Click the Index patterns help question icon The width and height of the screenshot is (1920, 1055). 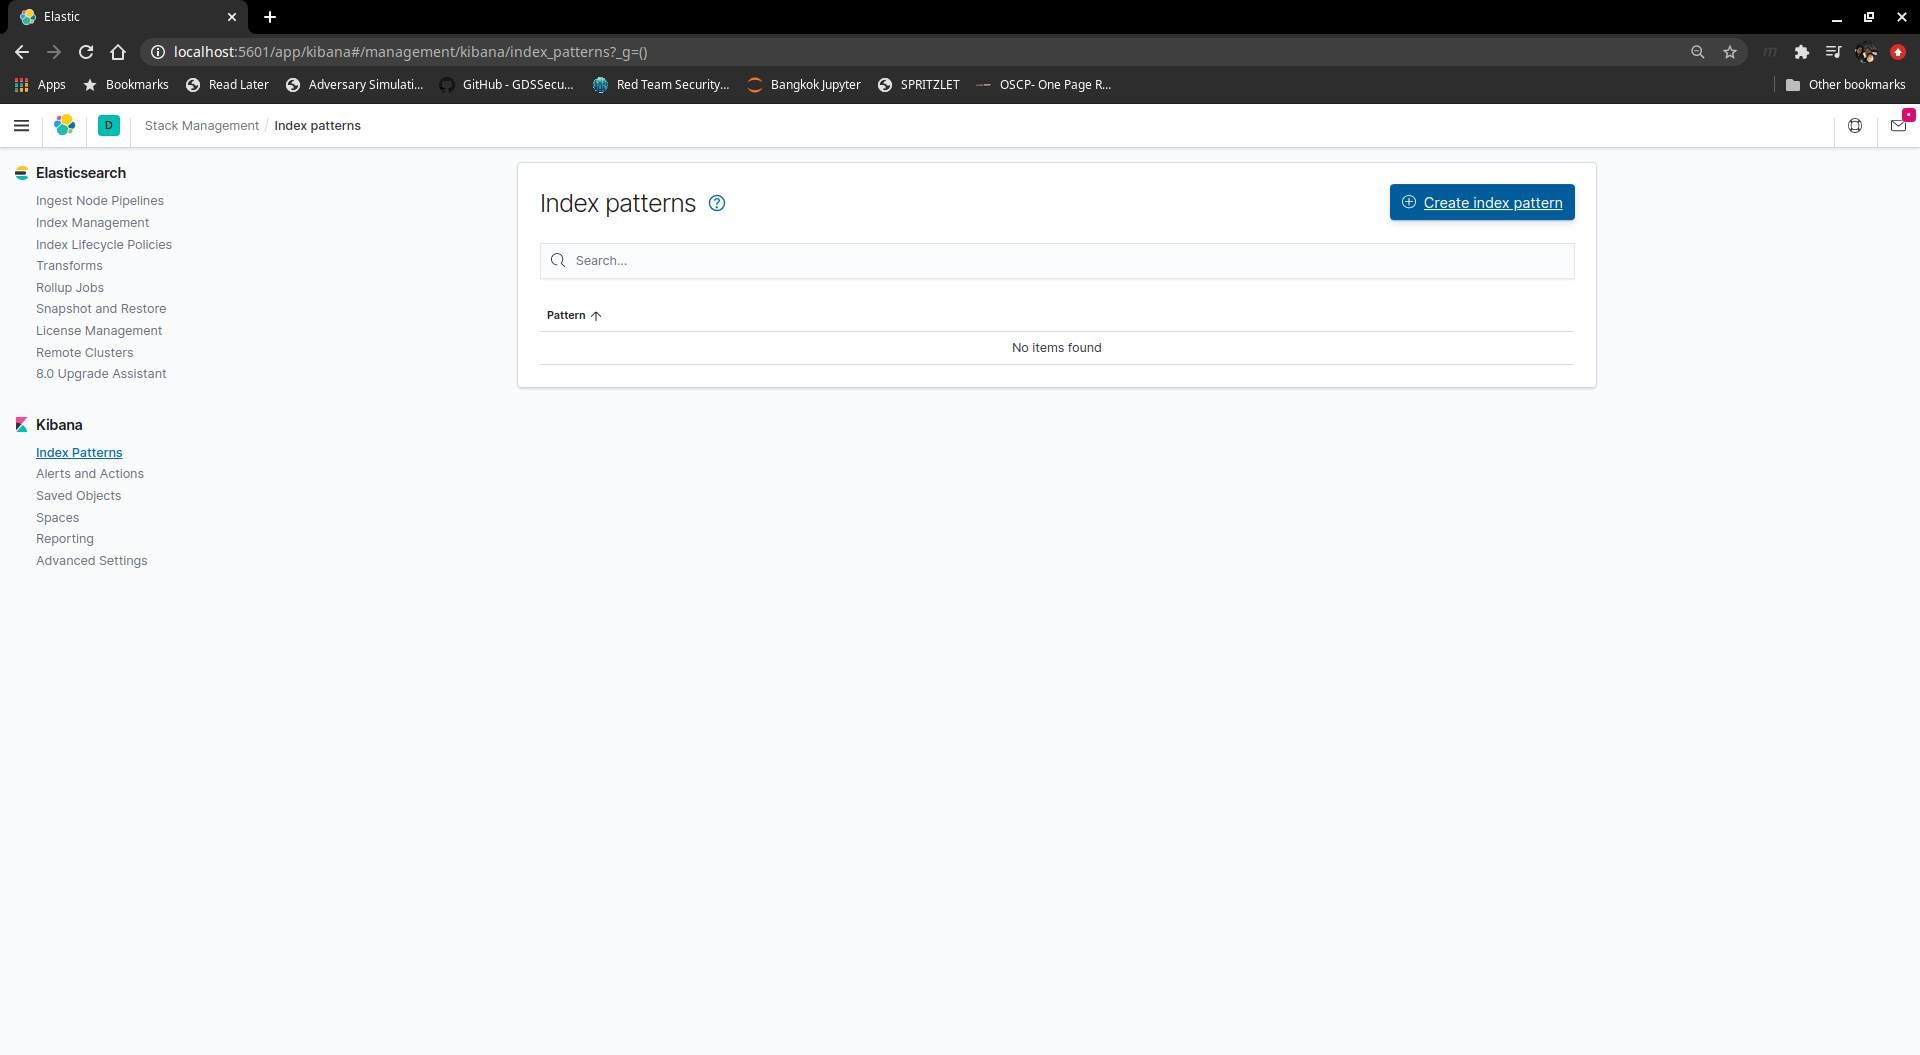717,204
